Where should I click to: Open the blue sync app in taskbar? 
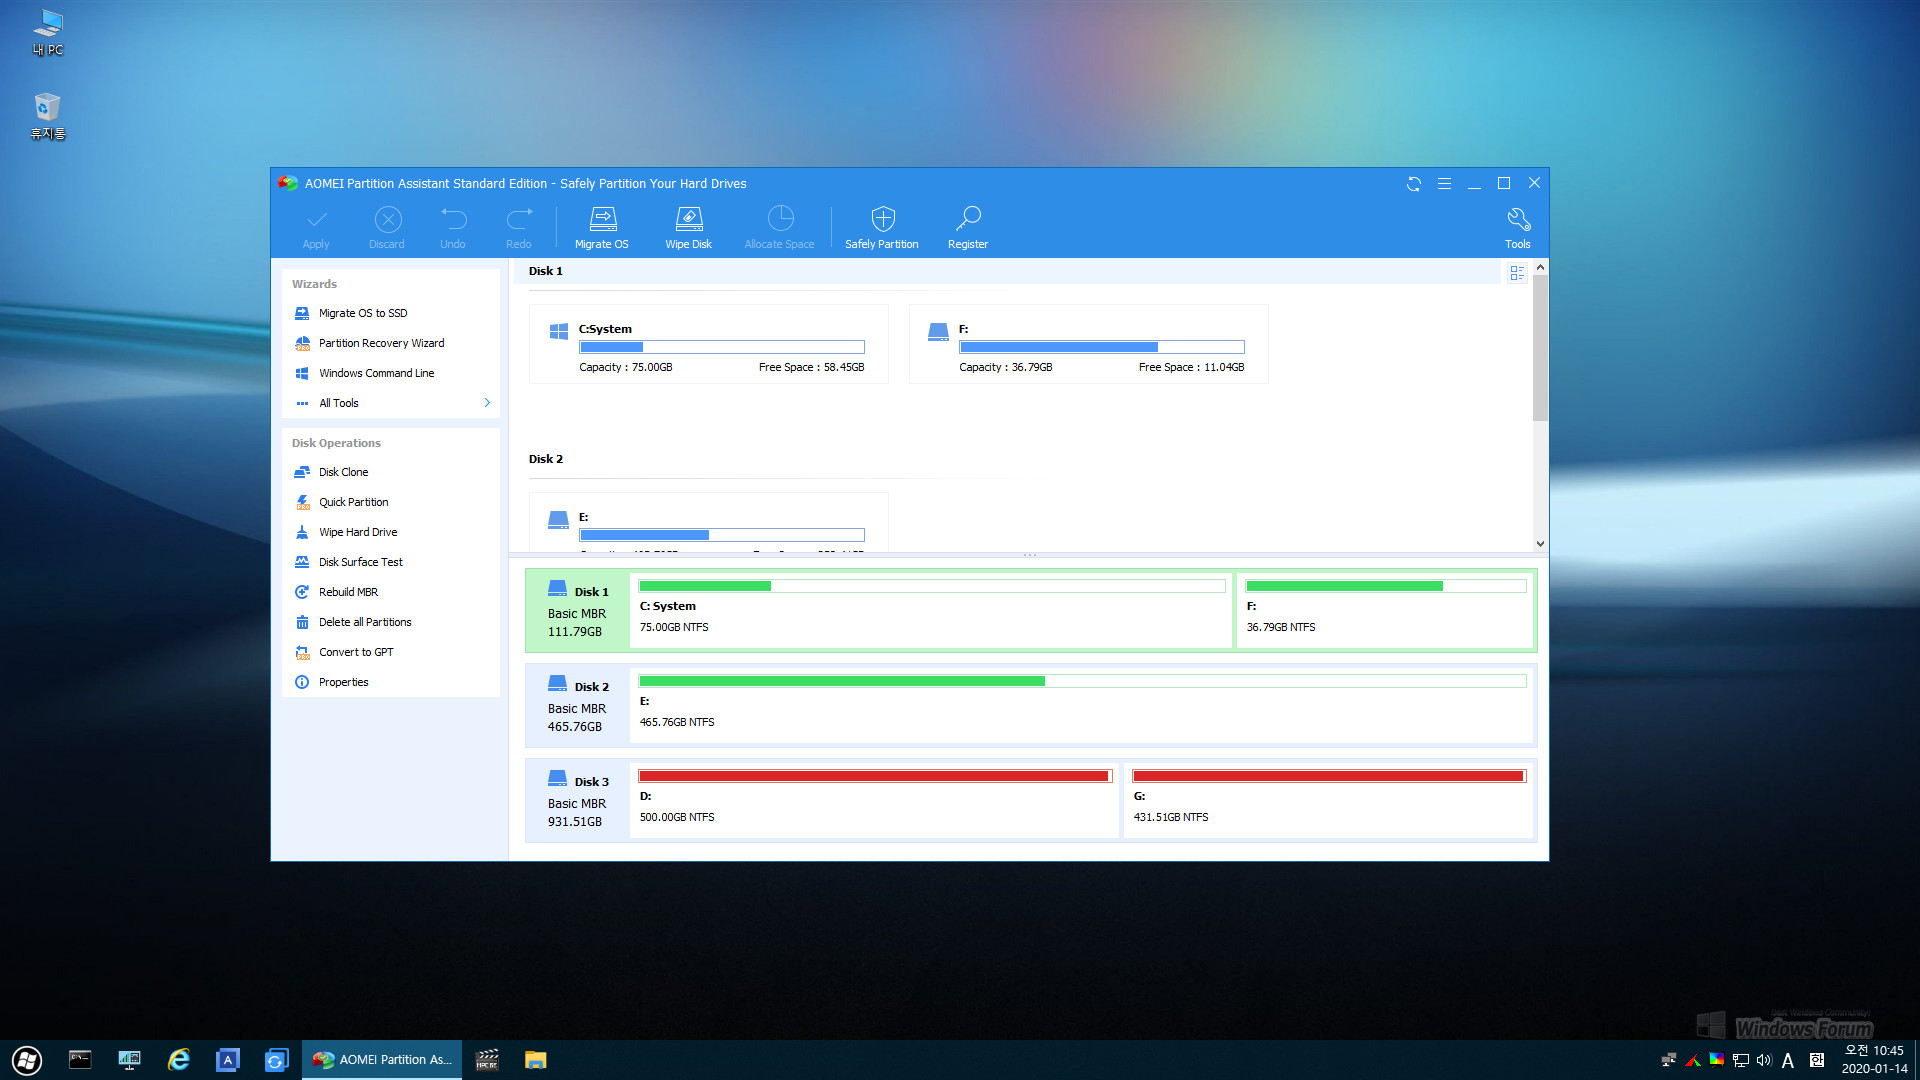276,1060
